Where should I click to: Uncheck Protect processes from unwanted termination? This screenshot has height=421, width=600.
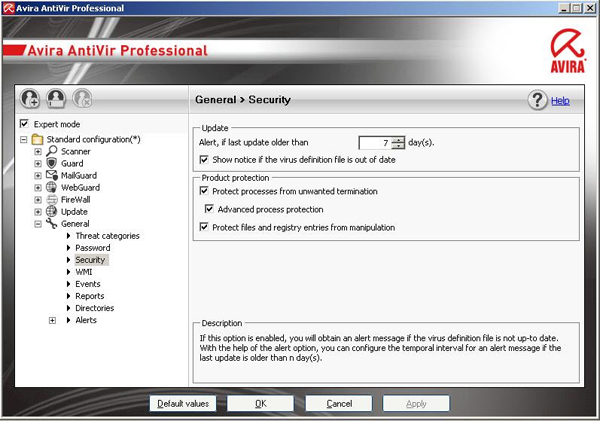pos(204,191)
